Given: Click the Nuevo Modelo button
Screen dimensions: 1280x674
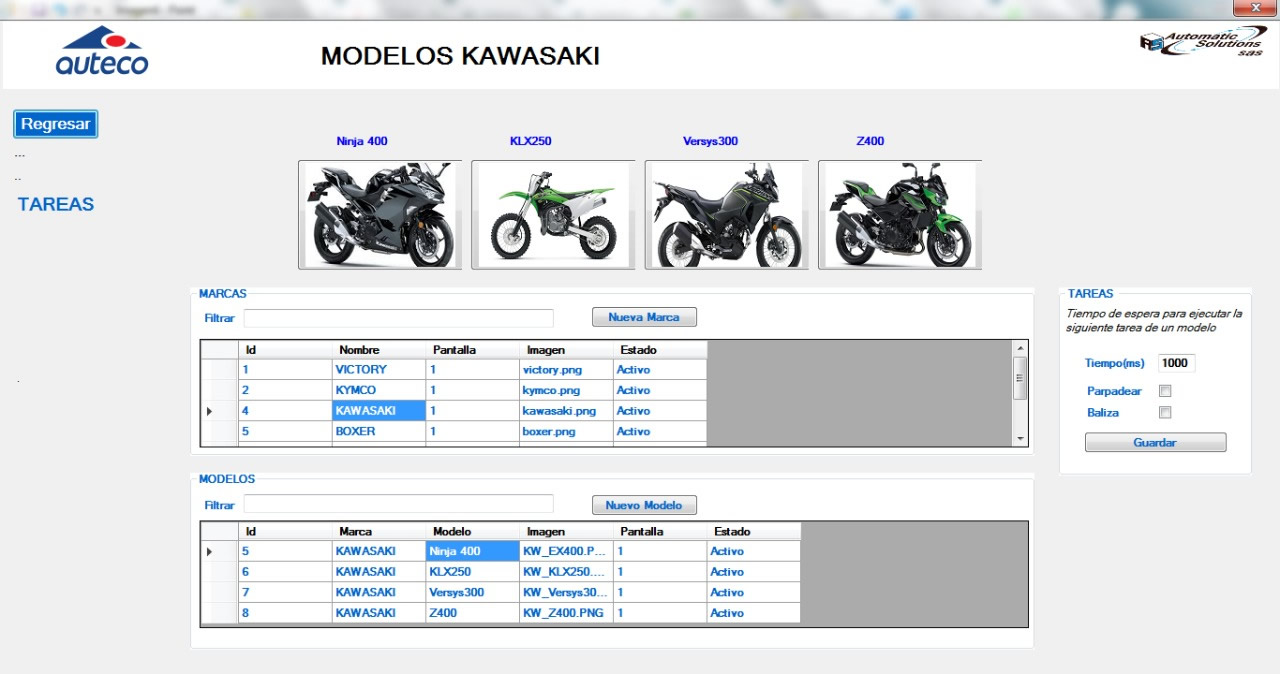Looking at the screenshot, I should click(x=644, y=505).
